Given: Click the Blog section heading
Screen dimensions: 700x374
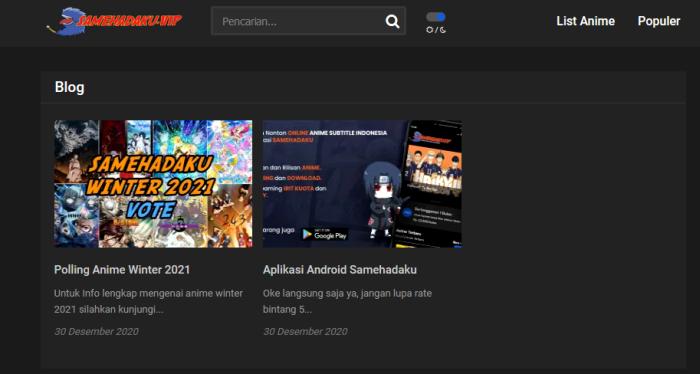Looking at the screenshot, I should click(x=69, y=87).
